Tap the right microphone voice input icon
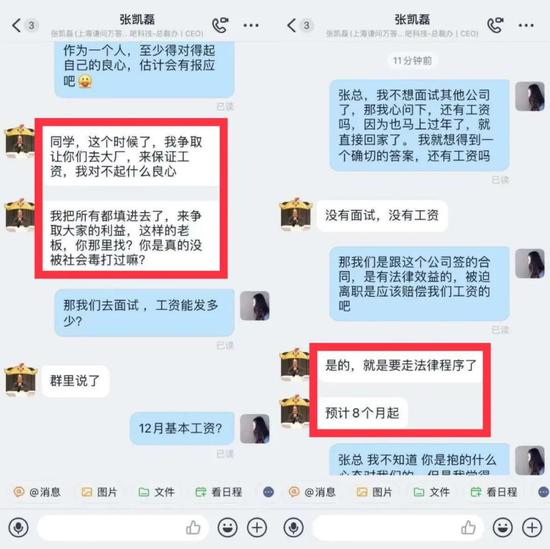550x549 pixels. (293, 527)
